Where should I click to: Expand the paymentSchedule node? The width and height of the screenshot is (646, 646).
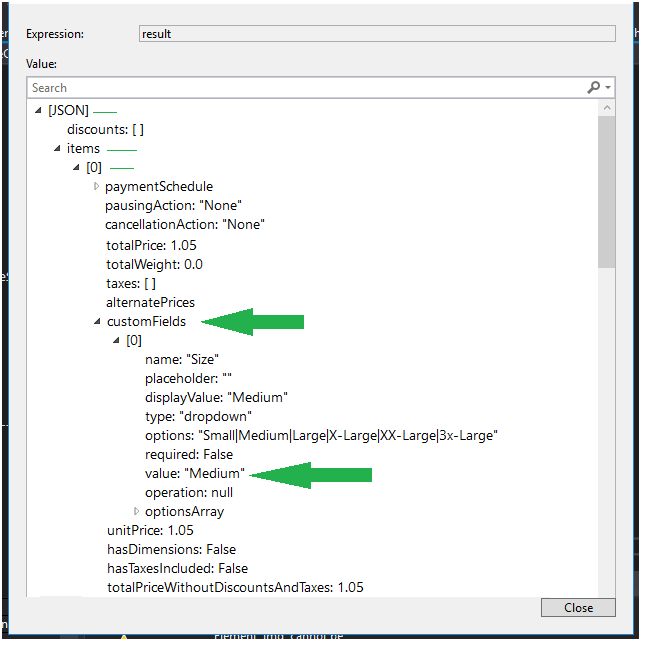coord(96,186)
